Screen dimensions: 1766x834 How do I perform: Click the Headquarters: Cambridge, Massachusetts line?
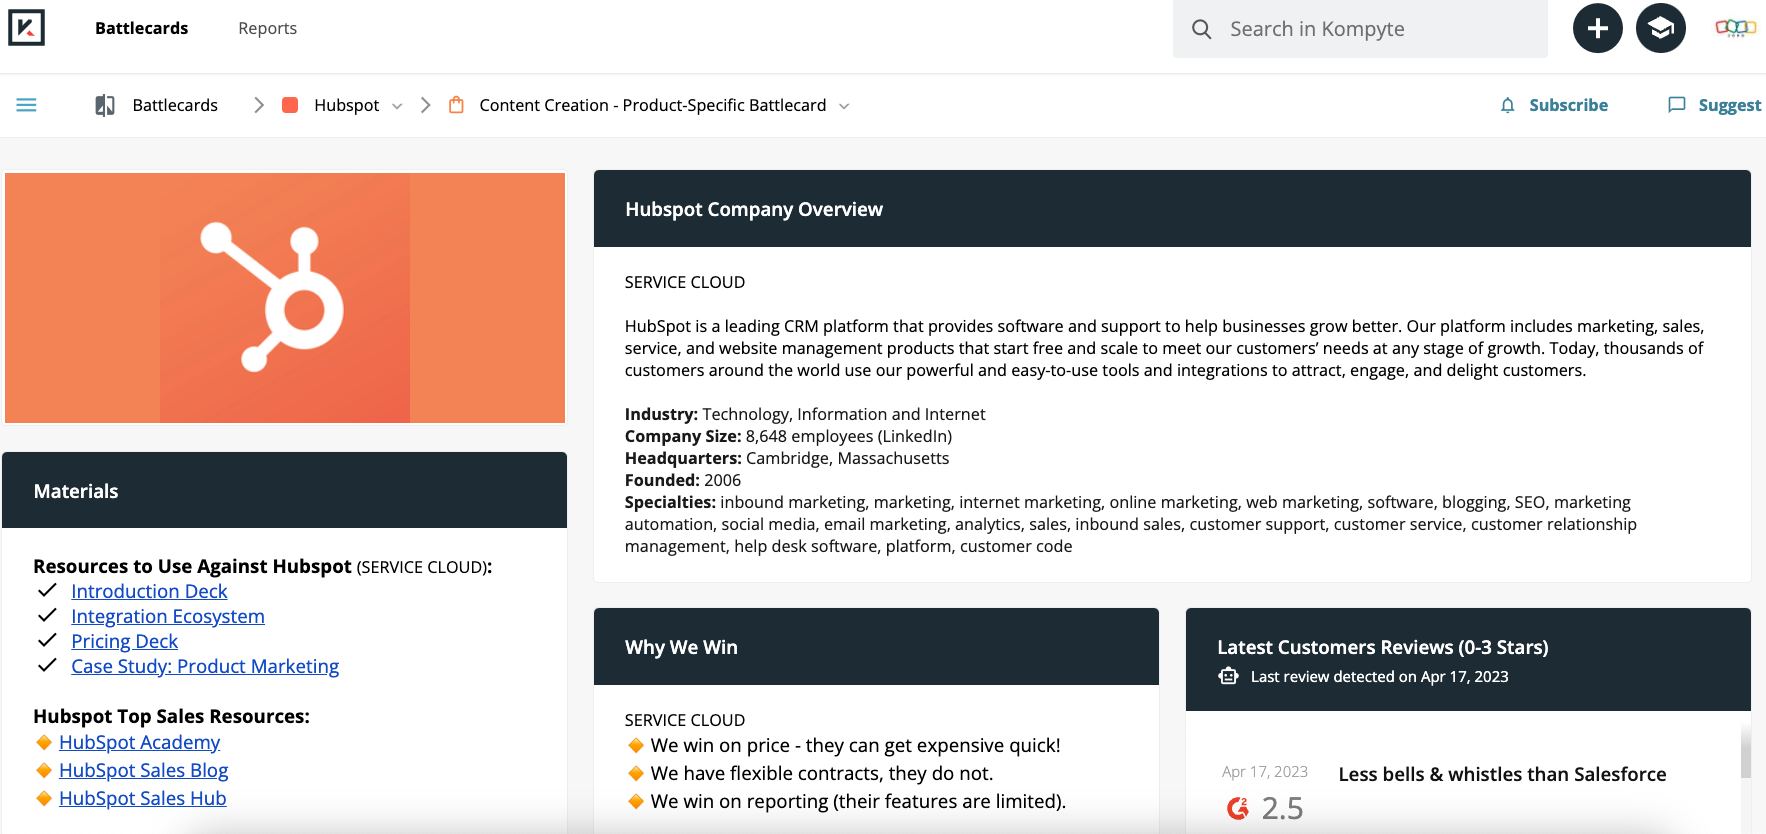[x=787, y=458]
